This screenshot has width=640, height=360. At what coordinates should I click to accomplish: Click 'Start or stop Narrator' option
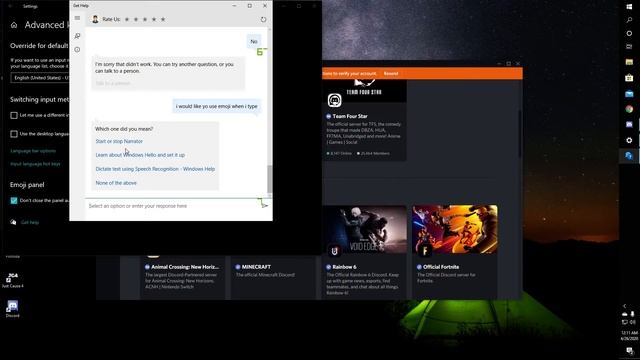119,141
